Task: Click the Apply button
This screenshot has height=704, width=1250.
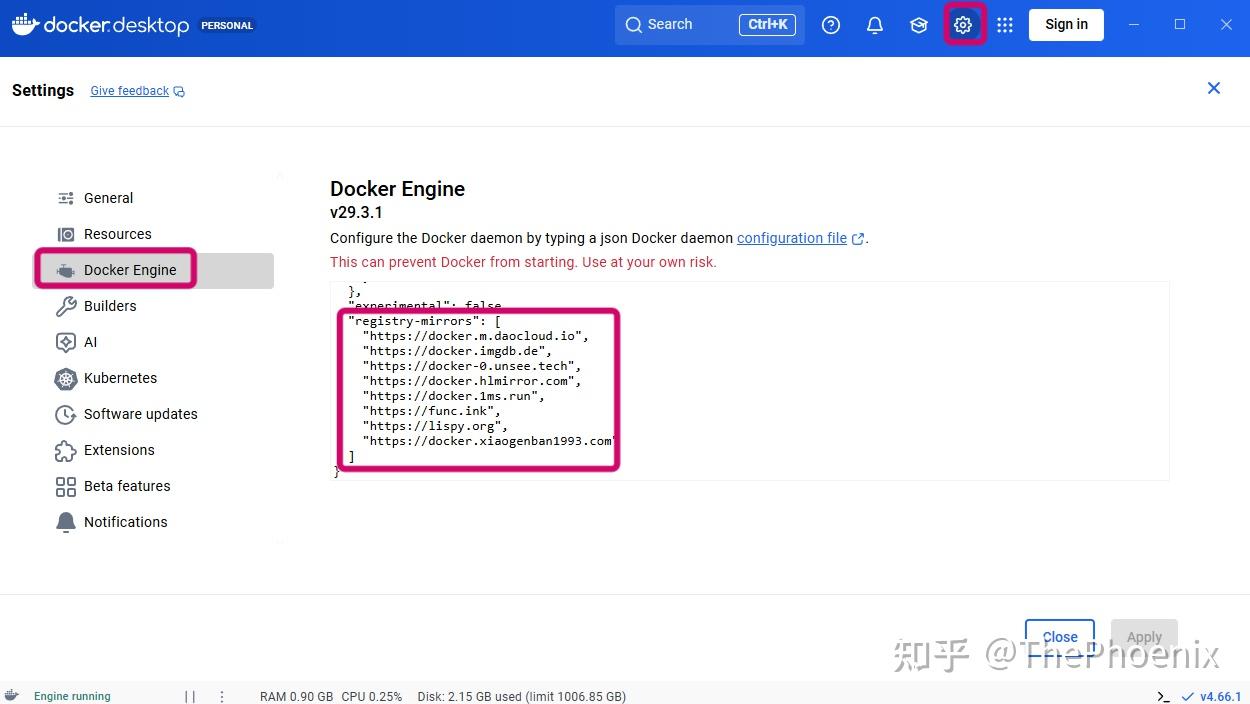Action: click(x=1144, y=637)
